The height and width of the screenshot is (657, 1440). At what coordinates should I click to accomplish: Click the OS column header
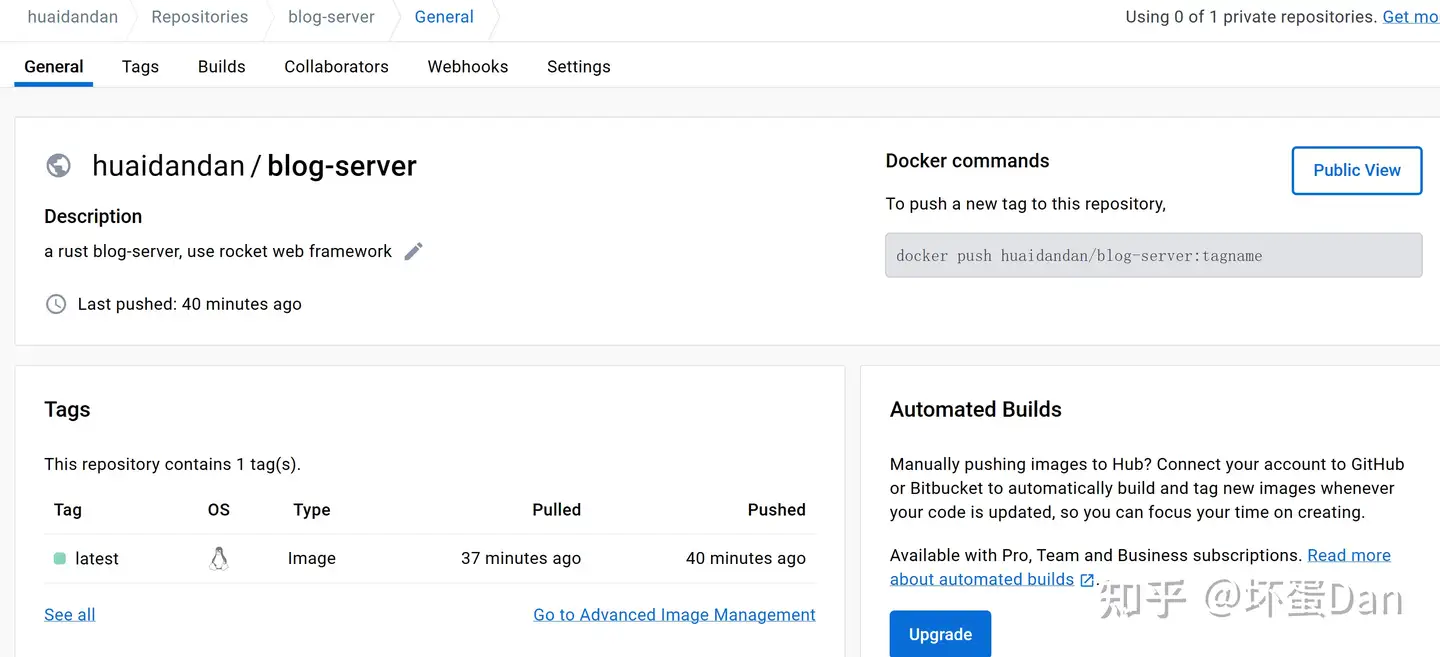tap(219, 510)
